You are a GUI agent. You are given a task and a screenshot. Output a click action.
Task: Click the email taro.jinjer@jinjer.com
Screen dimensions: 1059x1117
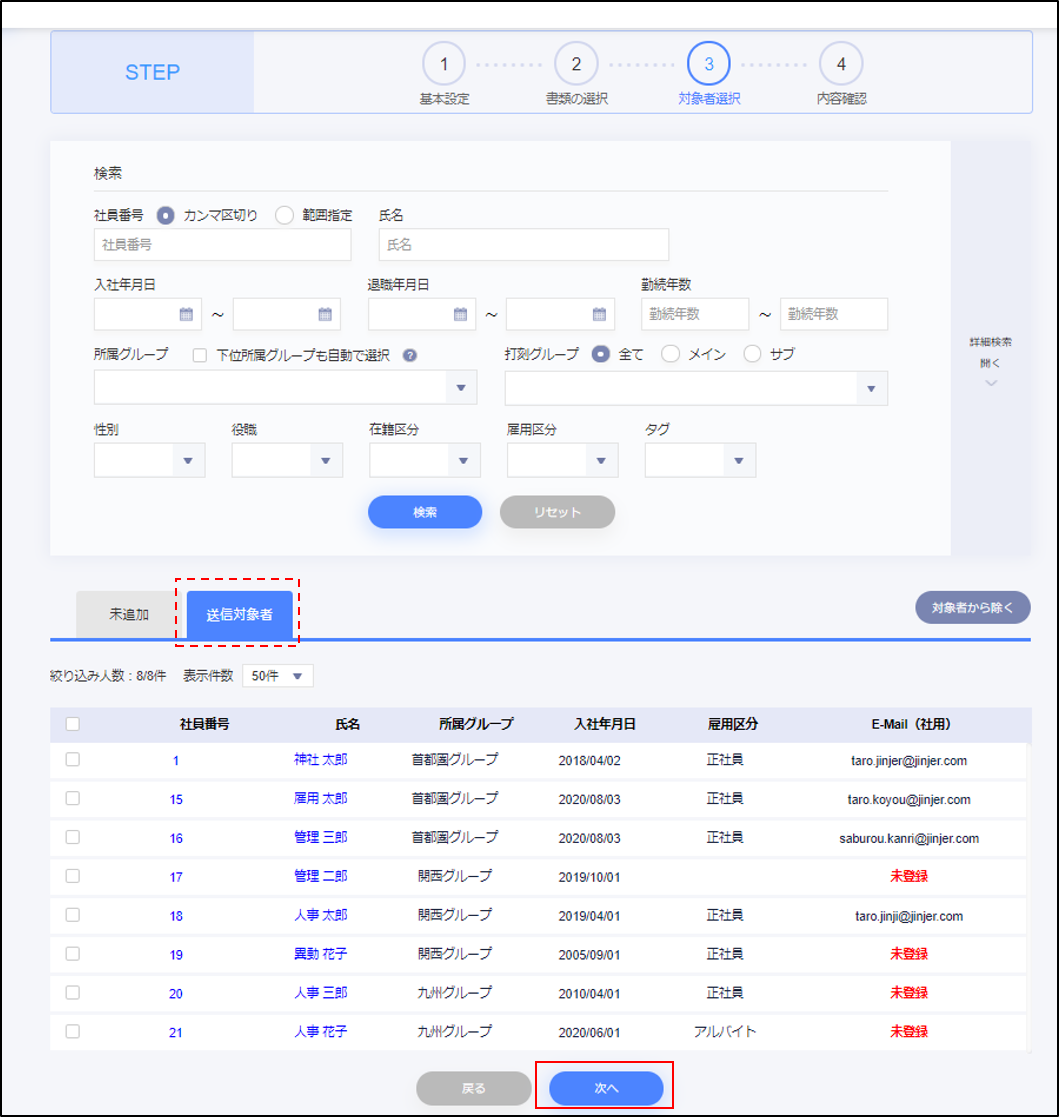click(909, 761)
